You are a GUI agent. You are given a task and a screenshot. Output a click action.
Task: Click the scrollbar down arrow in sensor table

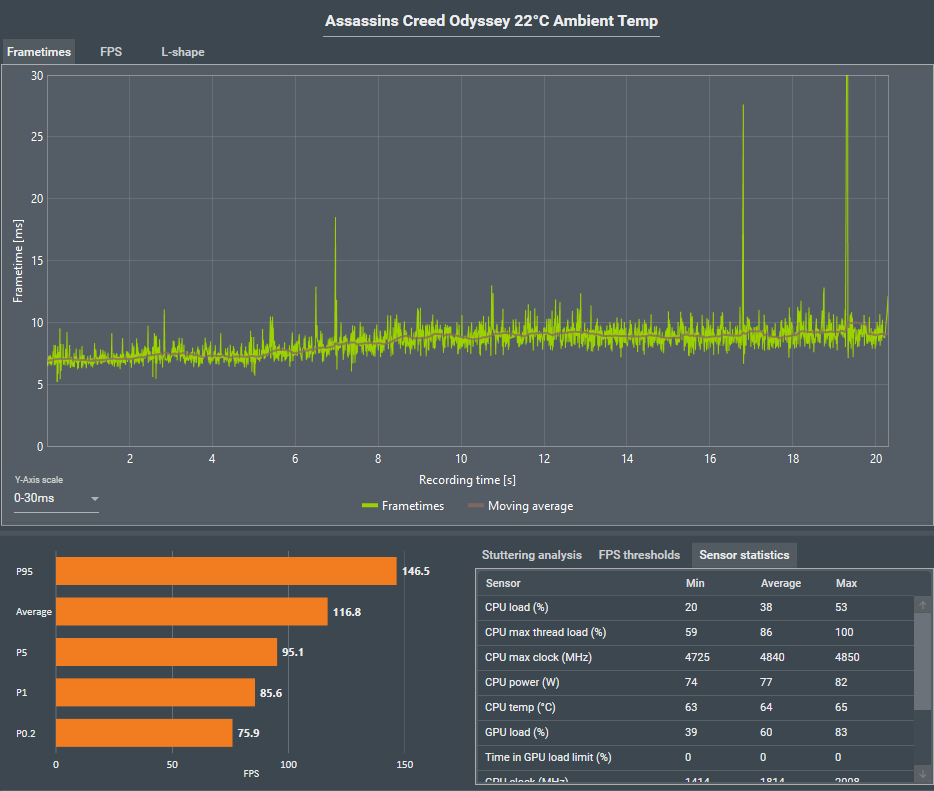[923, 774]
